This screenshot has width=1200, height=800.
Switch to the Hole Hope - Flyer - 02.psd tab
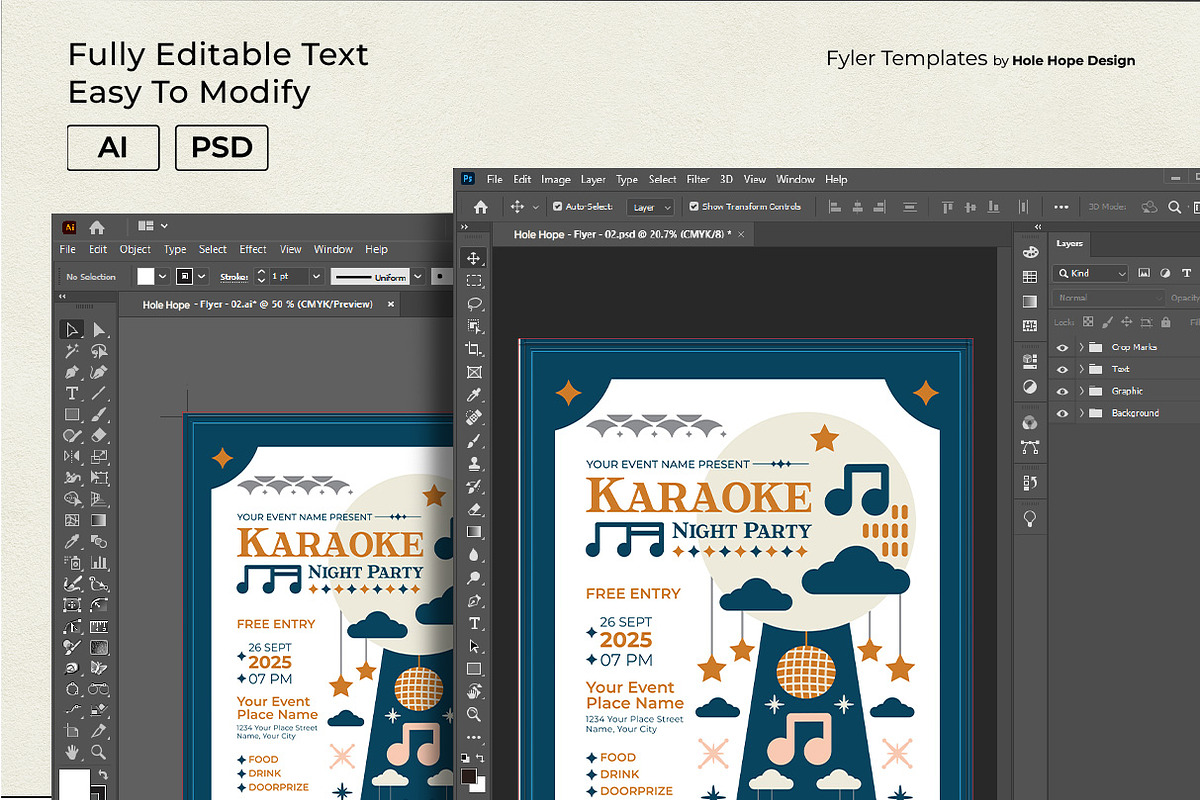point(620,234)
